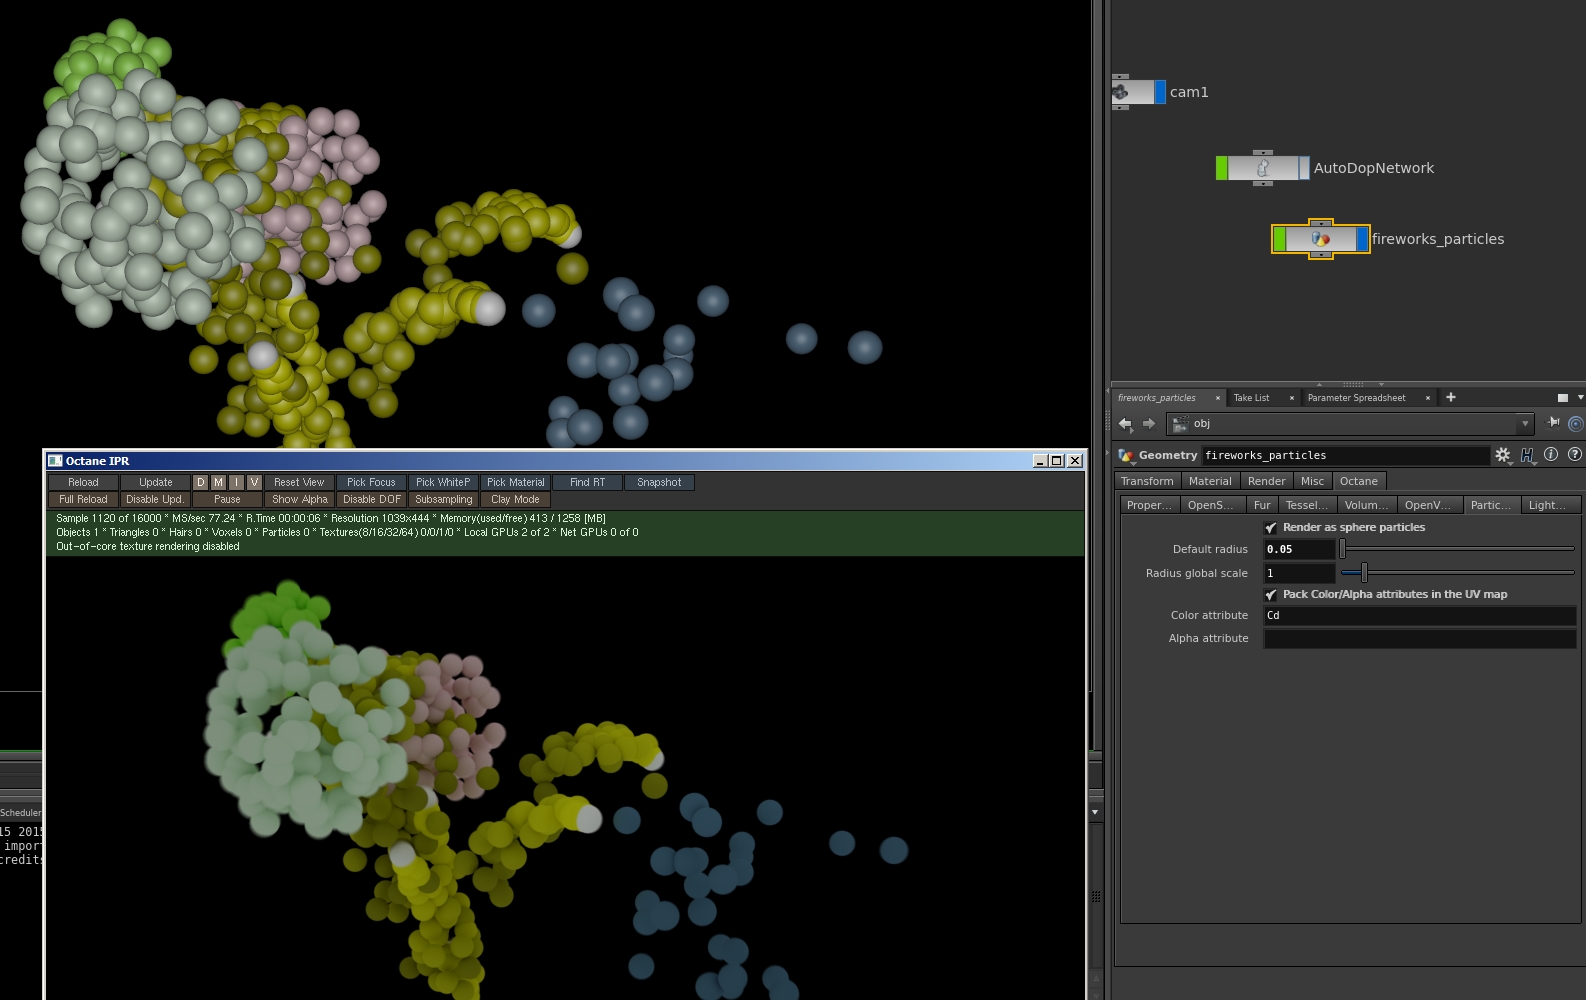Click the Default radius value field

[1299, 549]
